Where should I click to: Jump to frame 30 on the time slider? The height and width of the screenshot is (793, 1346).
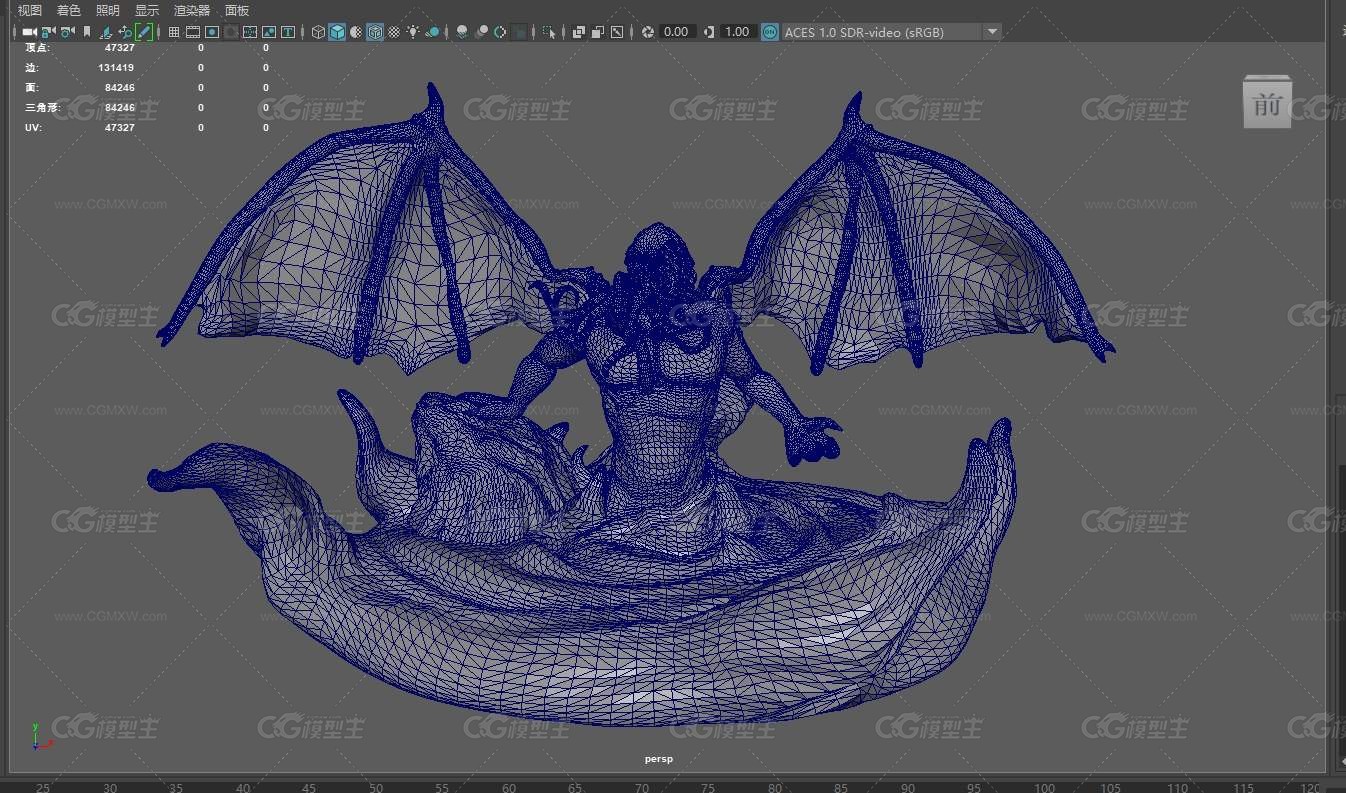110,787
